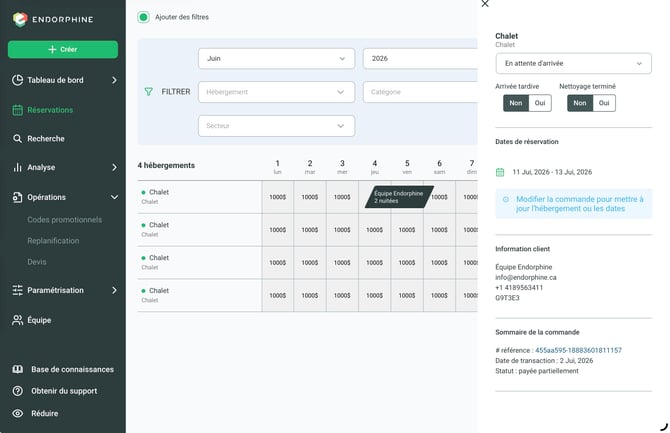This screenshot has height=433, width=670.
Task: Select Codes promotionnels submenu item
Action: [x=65, y=220]
